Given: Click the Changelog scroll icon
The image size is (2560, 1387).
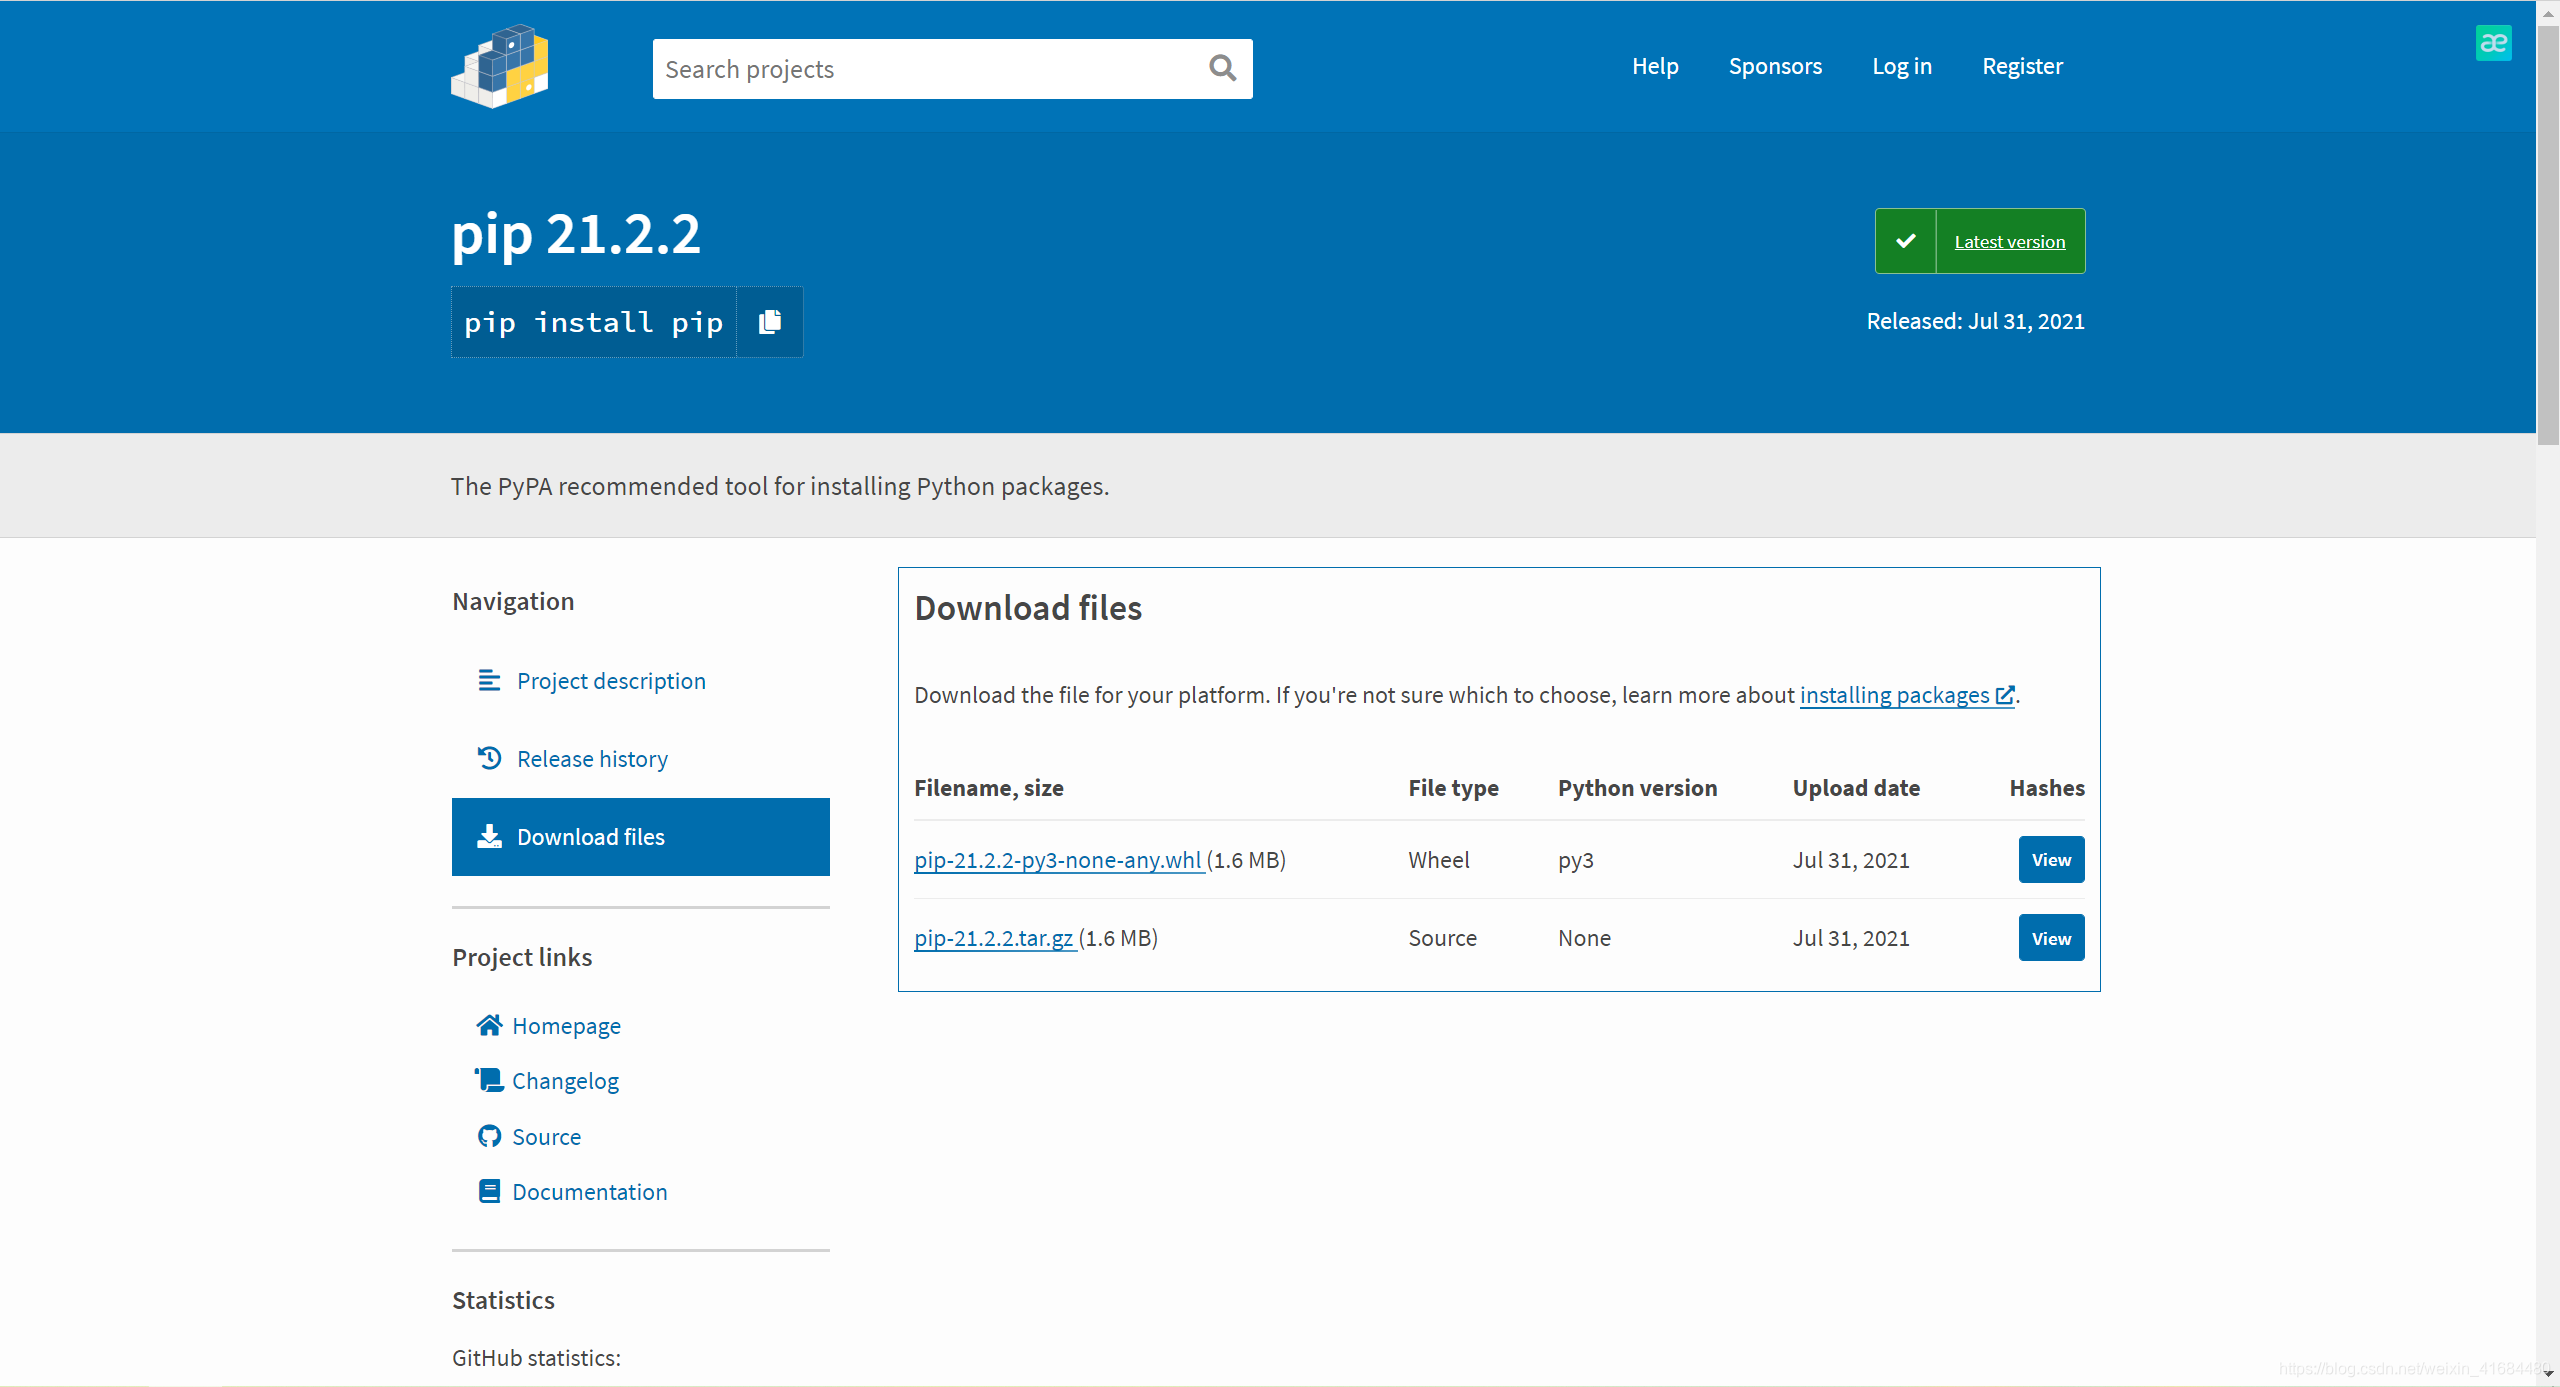Looking at the screenshot, I should 489,1080.
